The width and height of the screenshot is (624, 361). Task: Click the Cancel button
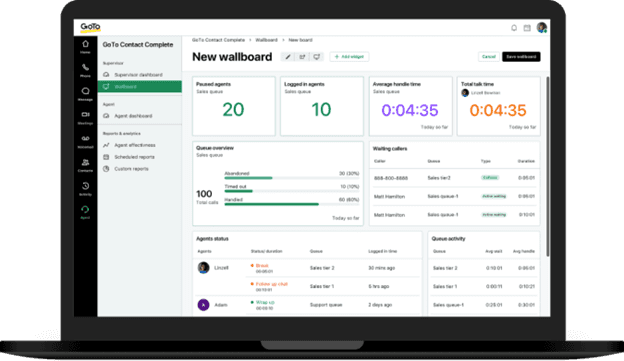[488, 57]
